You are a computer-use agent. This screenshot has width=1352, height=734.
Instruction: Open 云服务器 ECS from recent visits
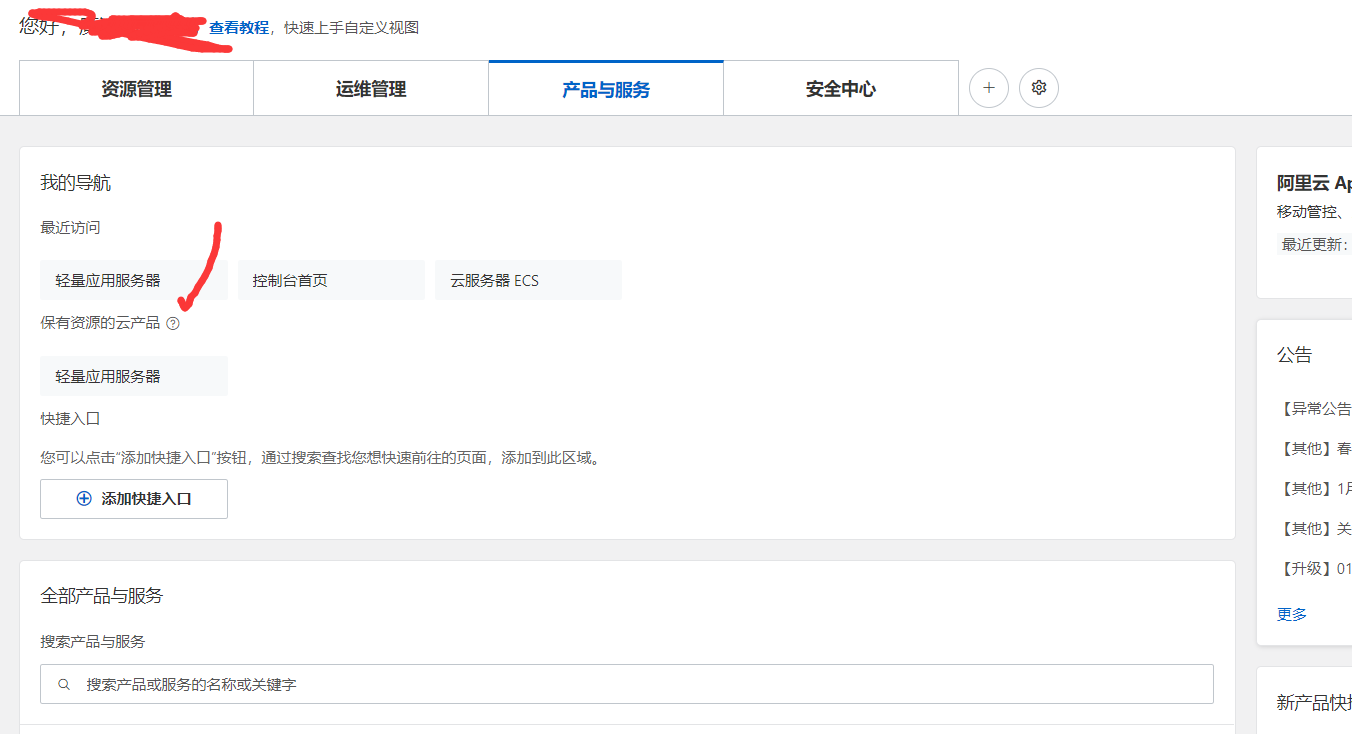(x=528, y=280)
